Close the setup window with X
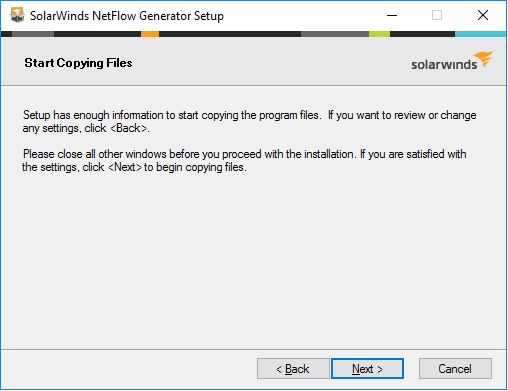This screenshot has width=508, height=391. pos(483,15)
